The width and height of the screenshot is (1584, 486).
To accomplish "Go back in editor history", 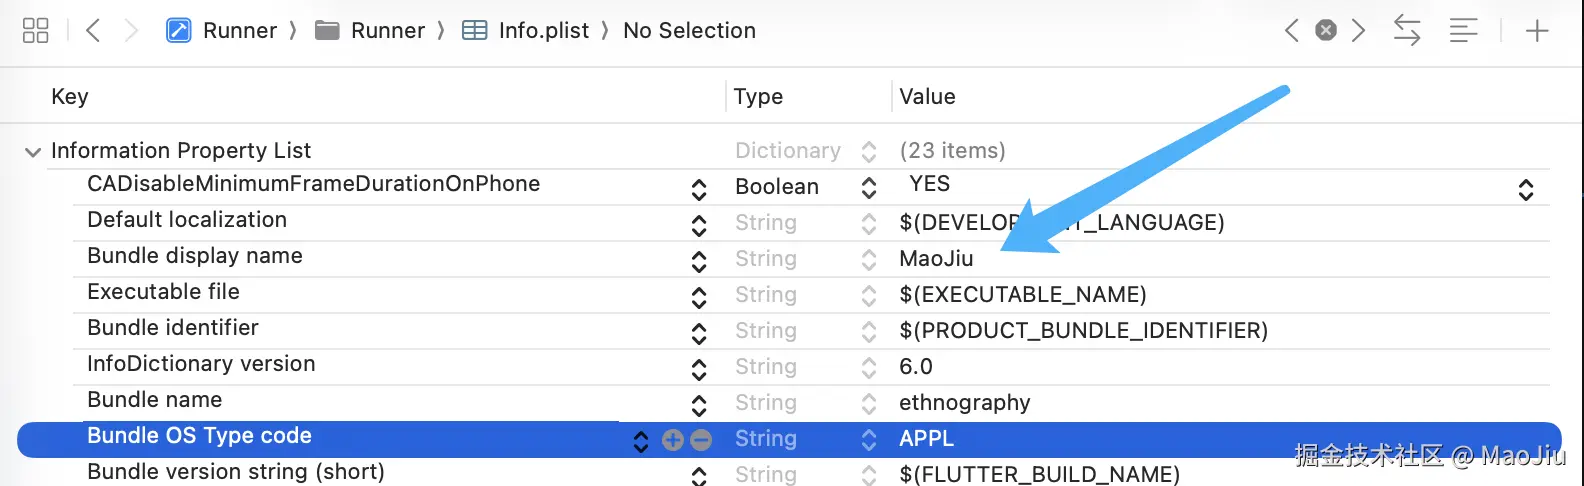I will tap(93, 31).
